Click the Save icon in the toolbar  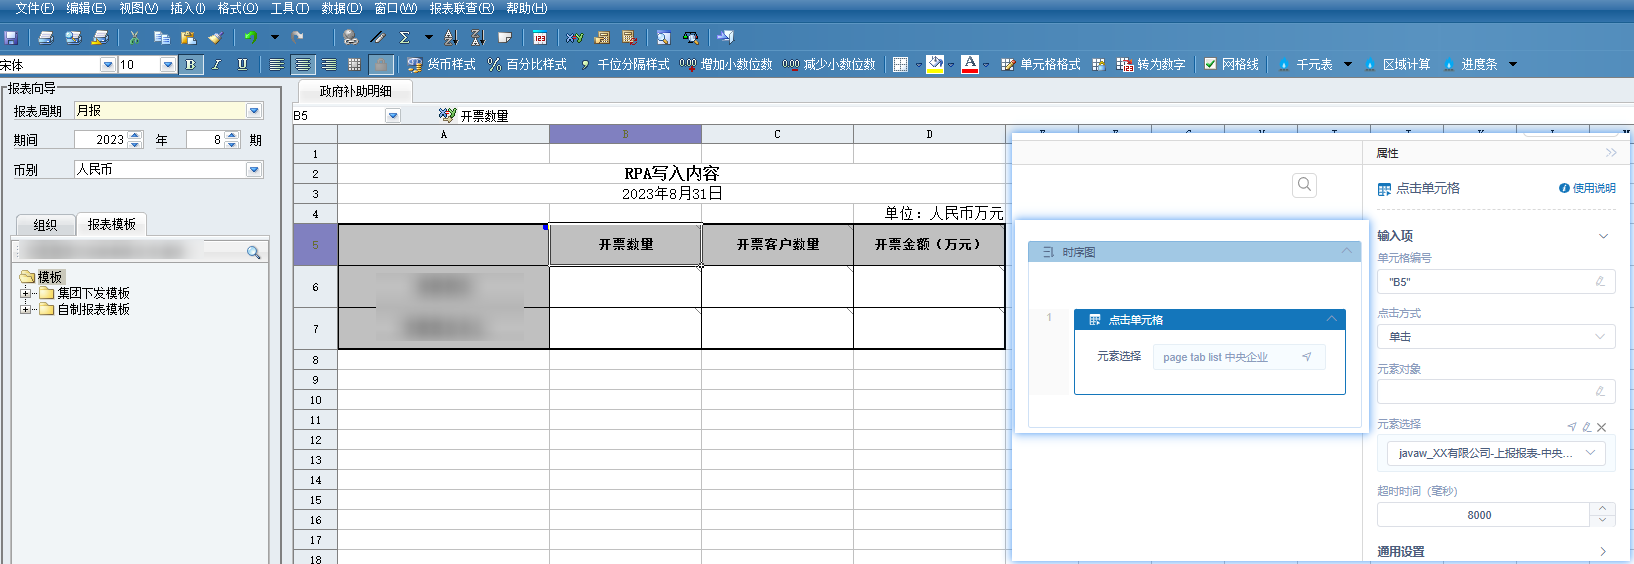[x=11, y=38]
